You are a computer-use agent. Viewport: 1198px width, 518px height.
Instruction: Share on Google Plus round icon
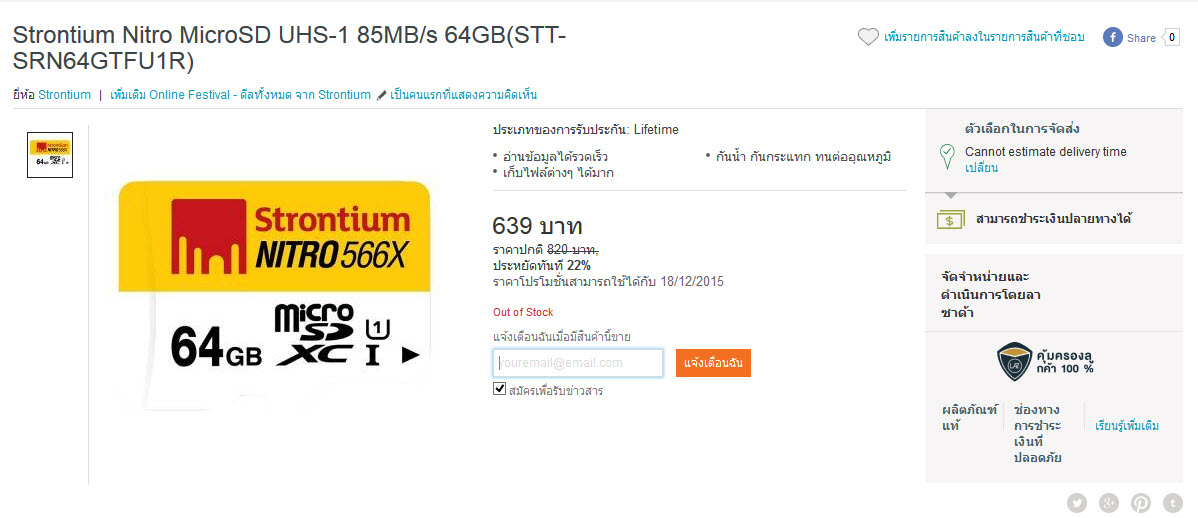[x=1109, y=503]
